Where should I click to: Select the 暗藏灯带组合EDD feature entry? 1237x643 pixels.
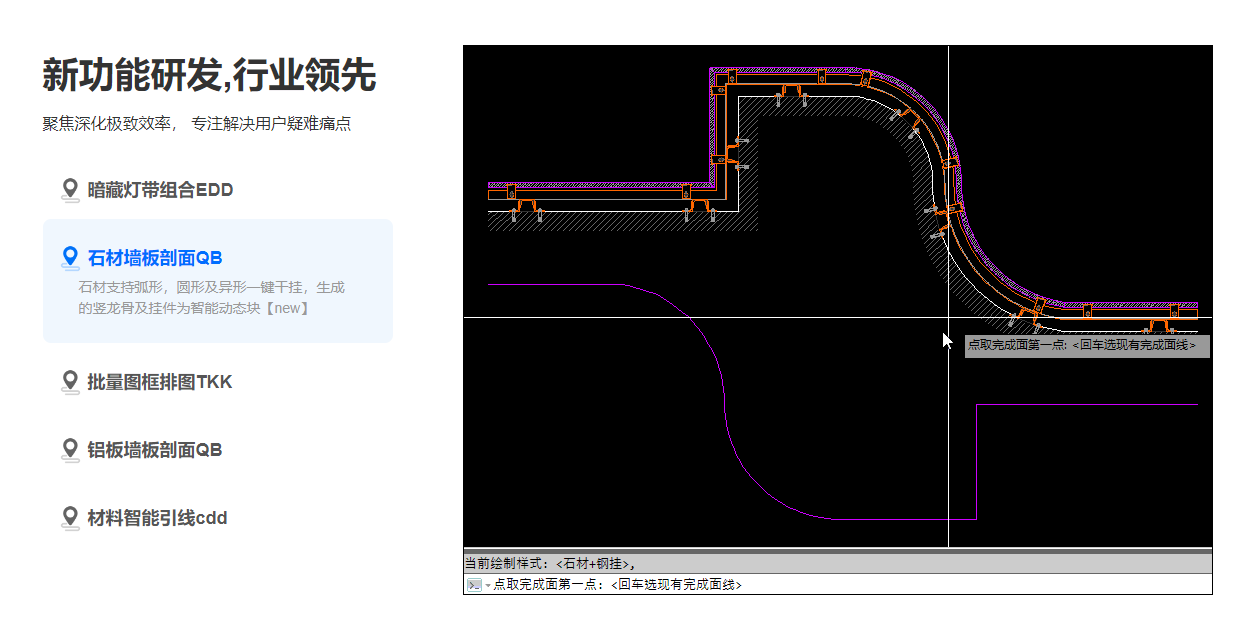coord(159,189)
